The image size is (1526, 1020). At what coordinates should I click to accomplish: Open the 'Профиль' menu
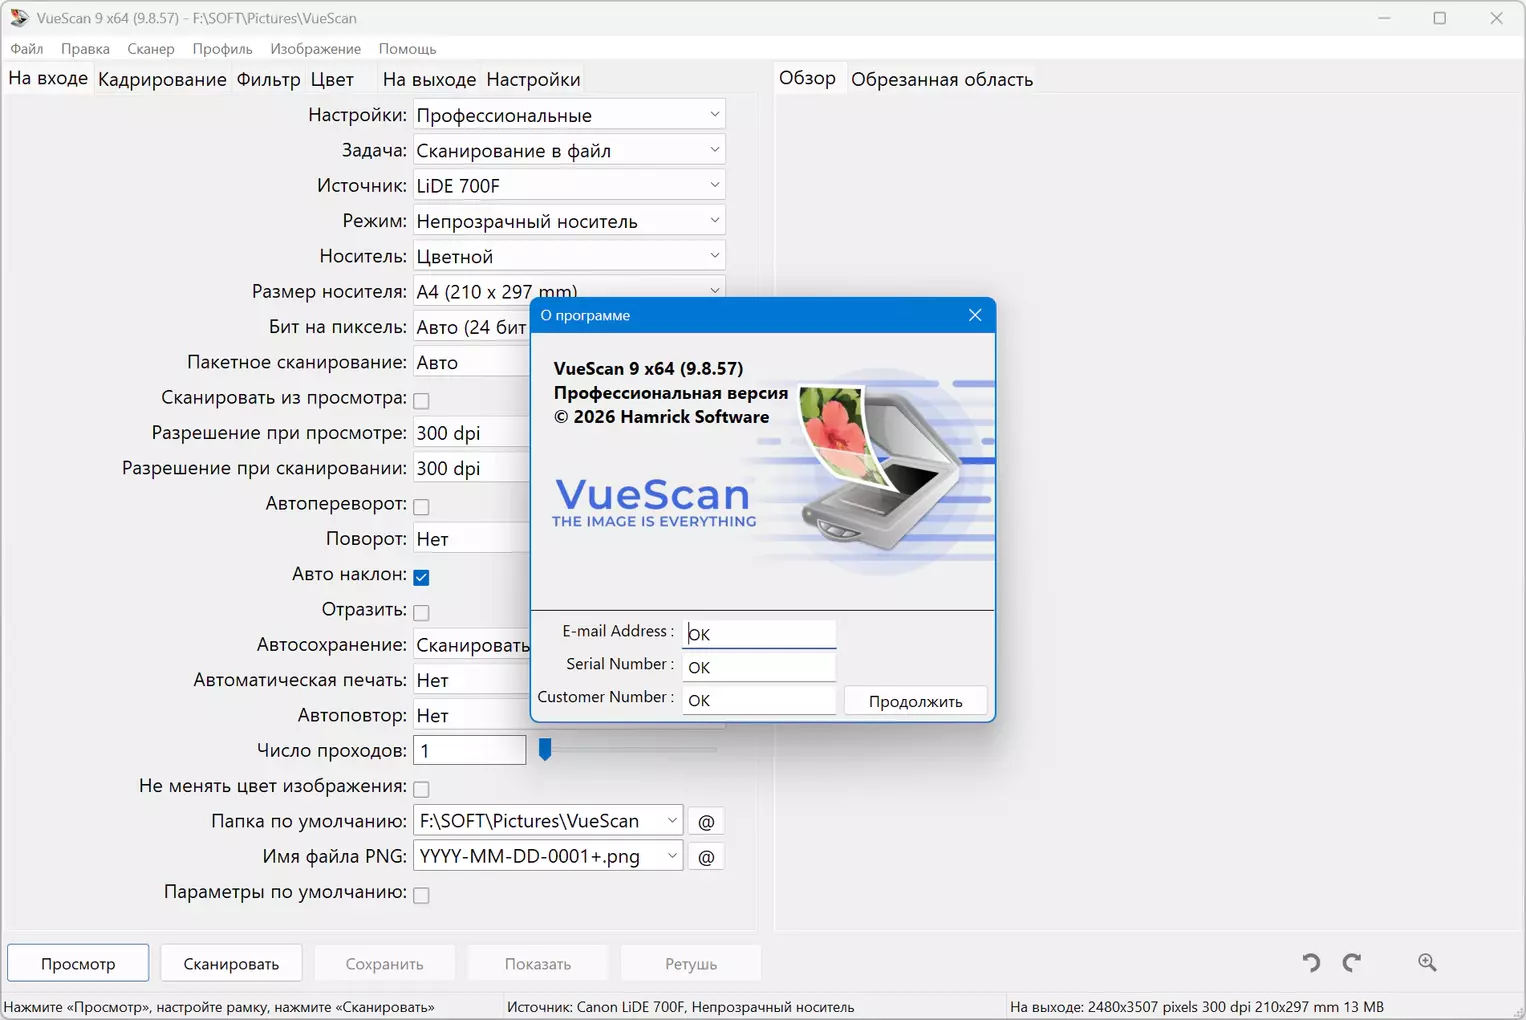[222, 48]
